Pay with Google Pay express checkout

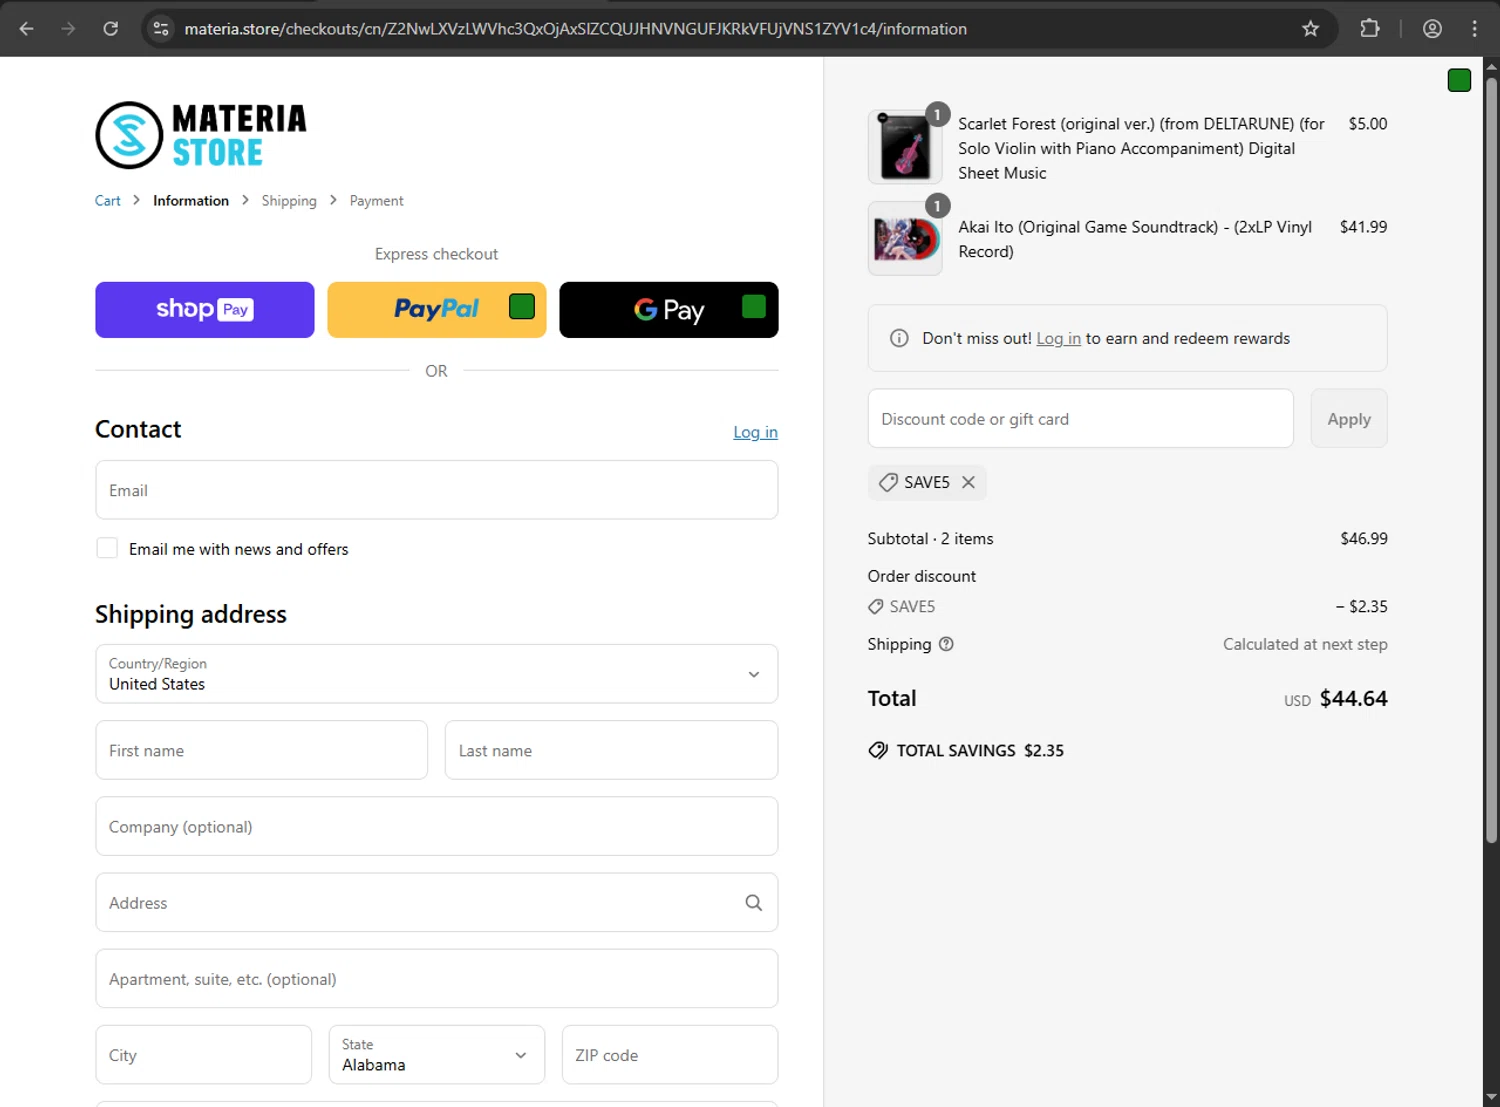(x=669, y=310)
